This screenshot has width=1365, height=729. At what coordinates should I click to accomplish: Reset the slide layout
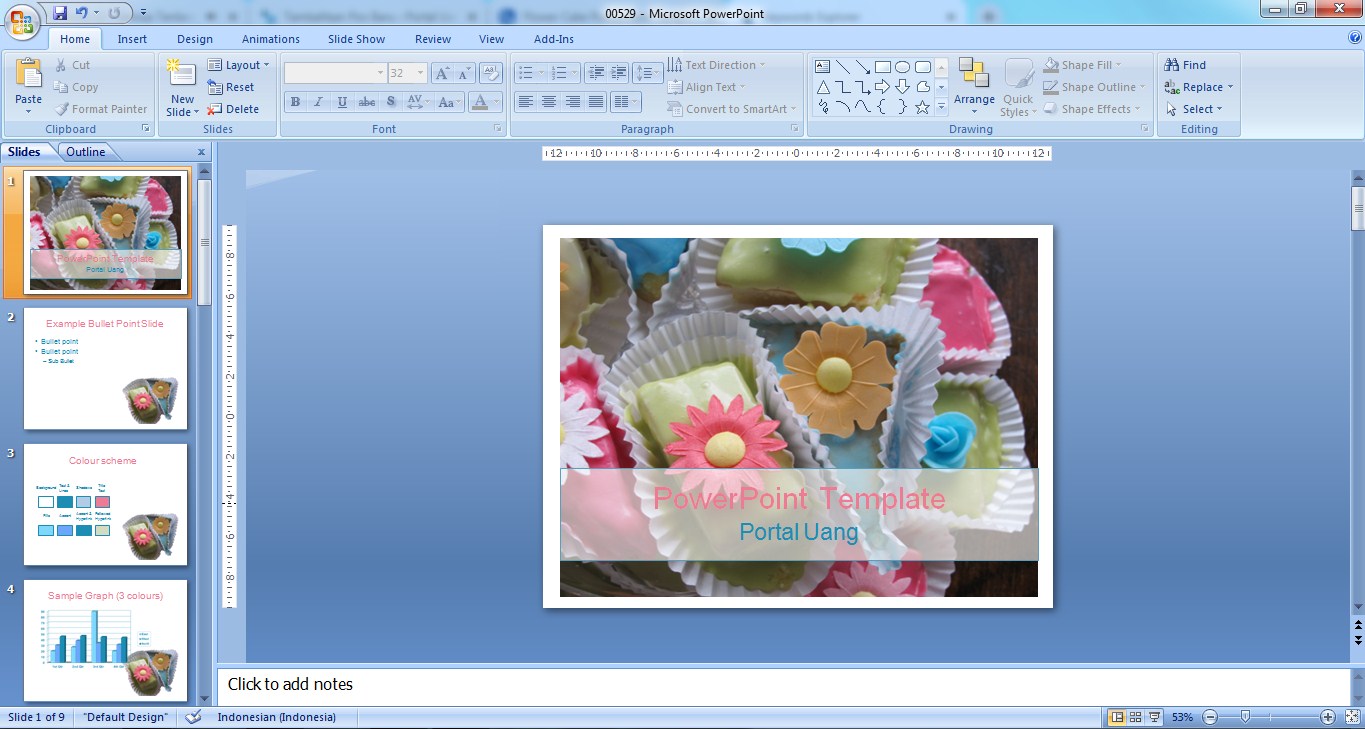point(231,87)
